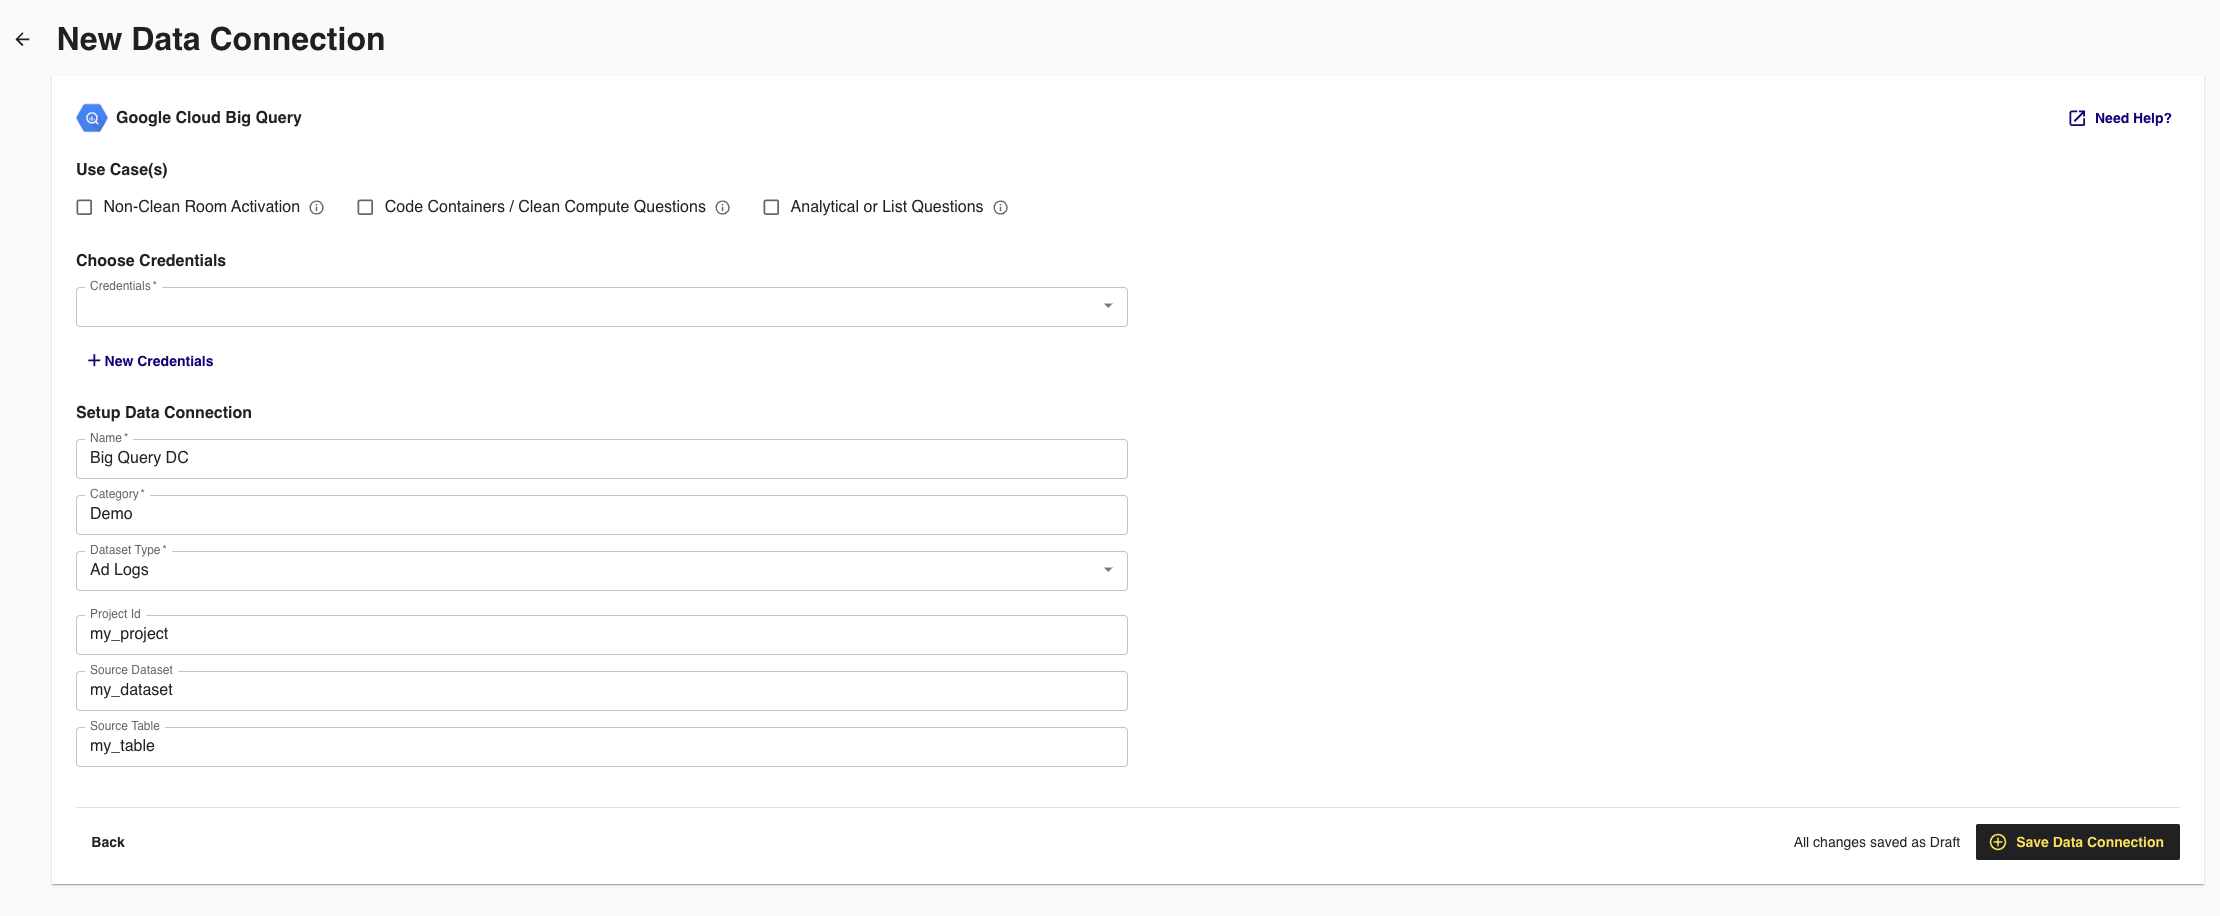Viewport: 2220px width, 916px height.
Task: Click the Back button at bottom left
Action: point(108,842)
